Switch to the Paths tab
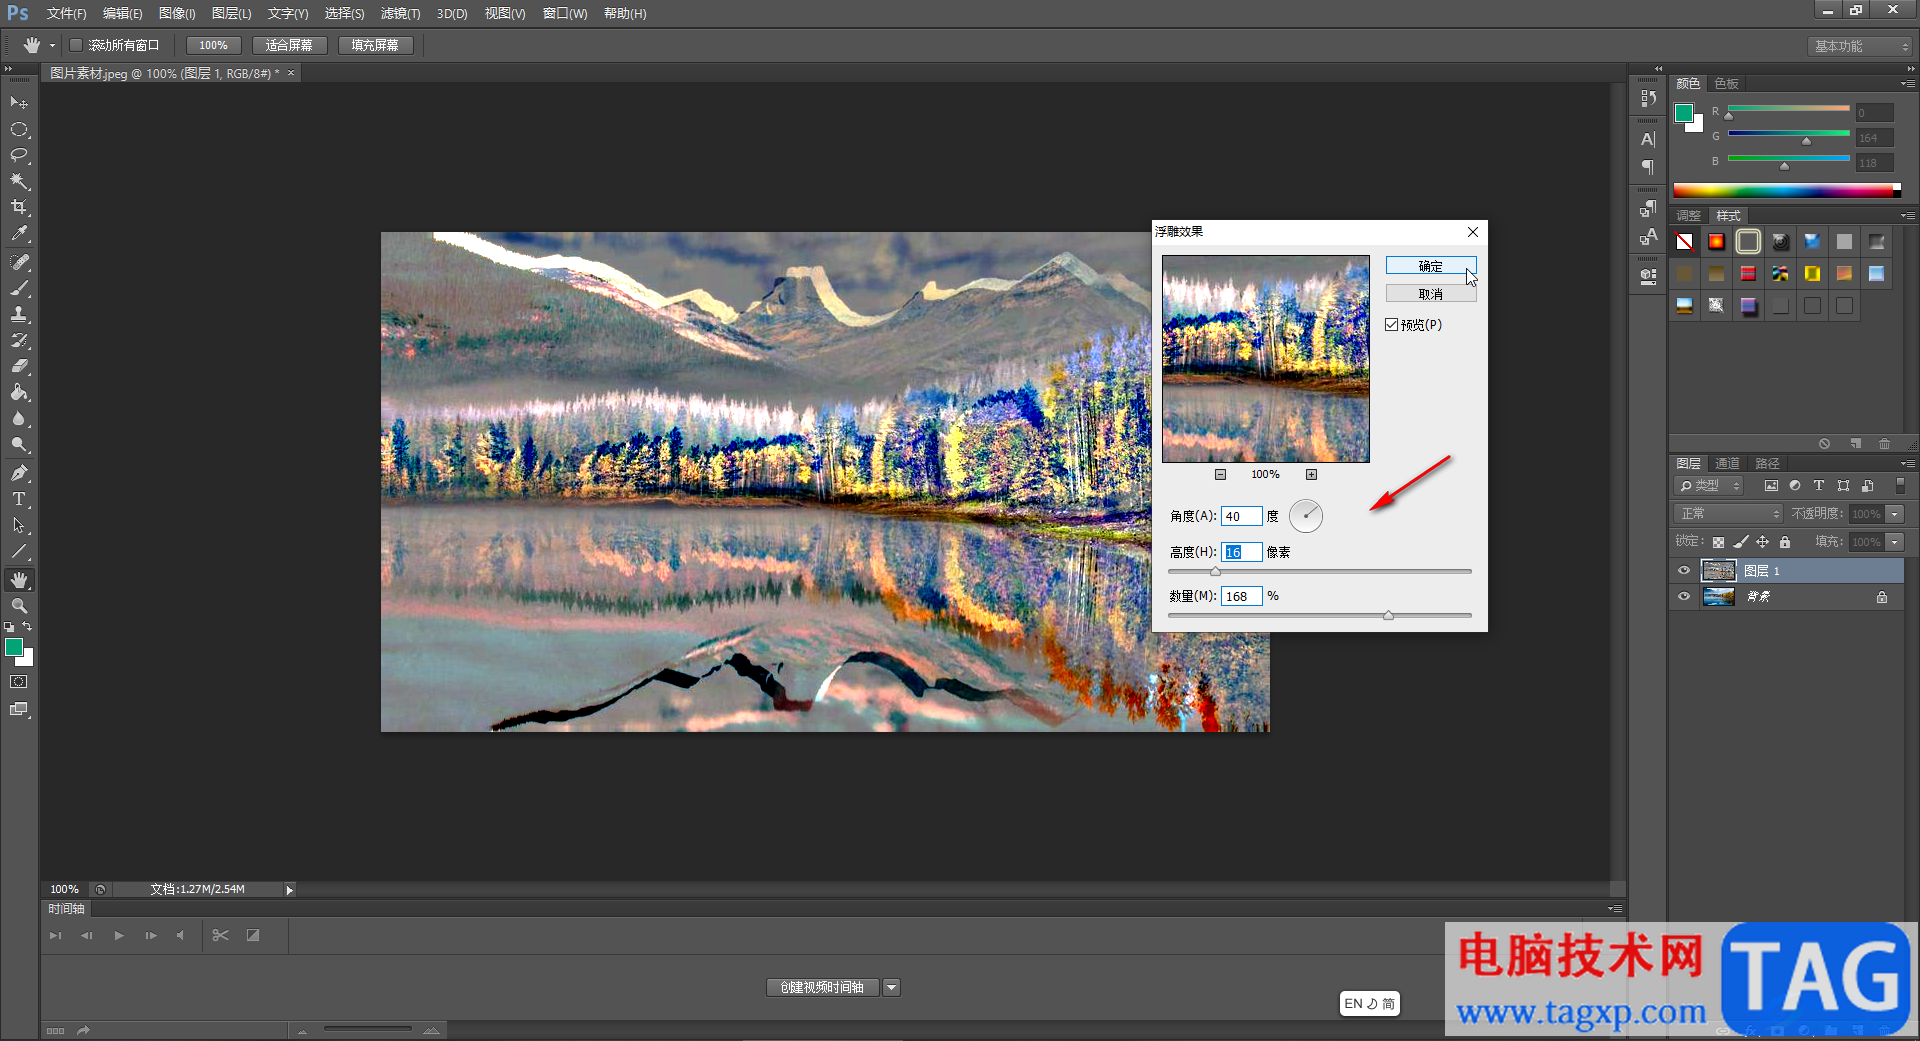The height and width of the screenshot is (1041, 1920). [x=1767, y=464]
